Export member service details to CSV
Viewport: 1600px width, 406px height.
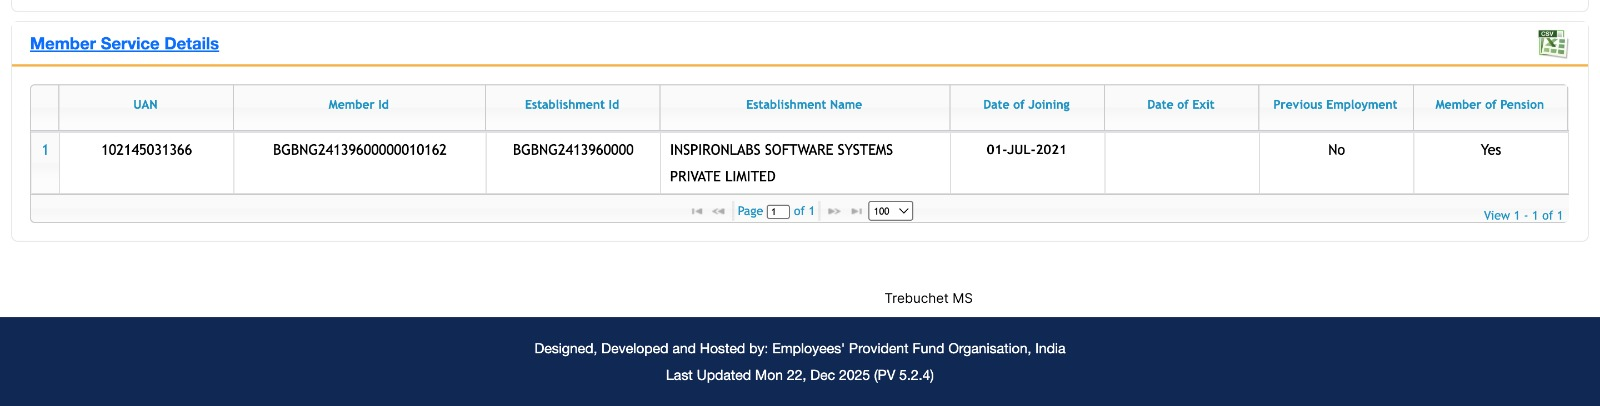click(x=1552, y=44)
